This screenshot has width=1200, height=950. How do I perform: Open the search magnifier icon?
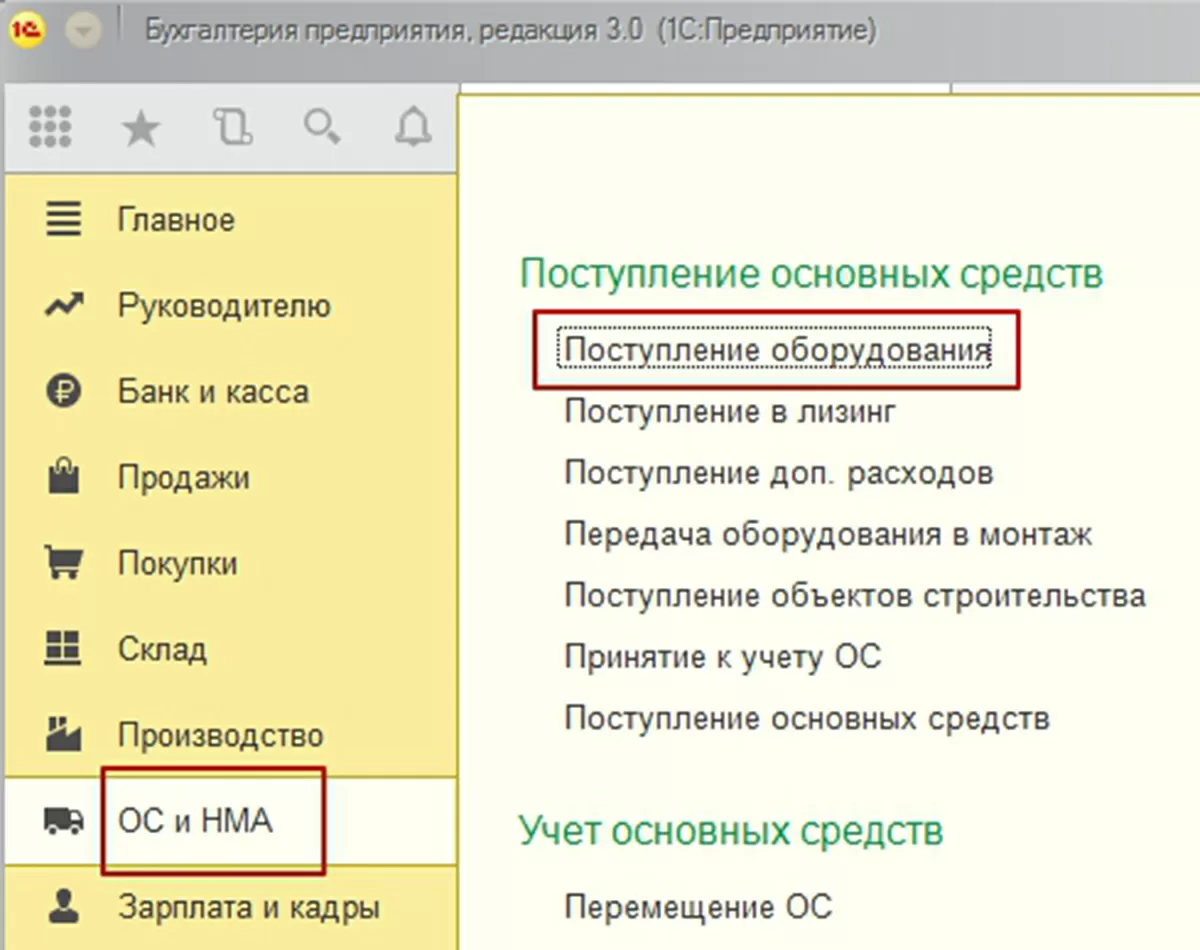click(x=322, y=127)
